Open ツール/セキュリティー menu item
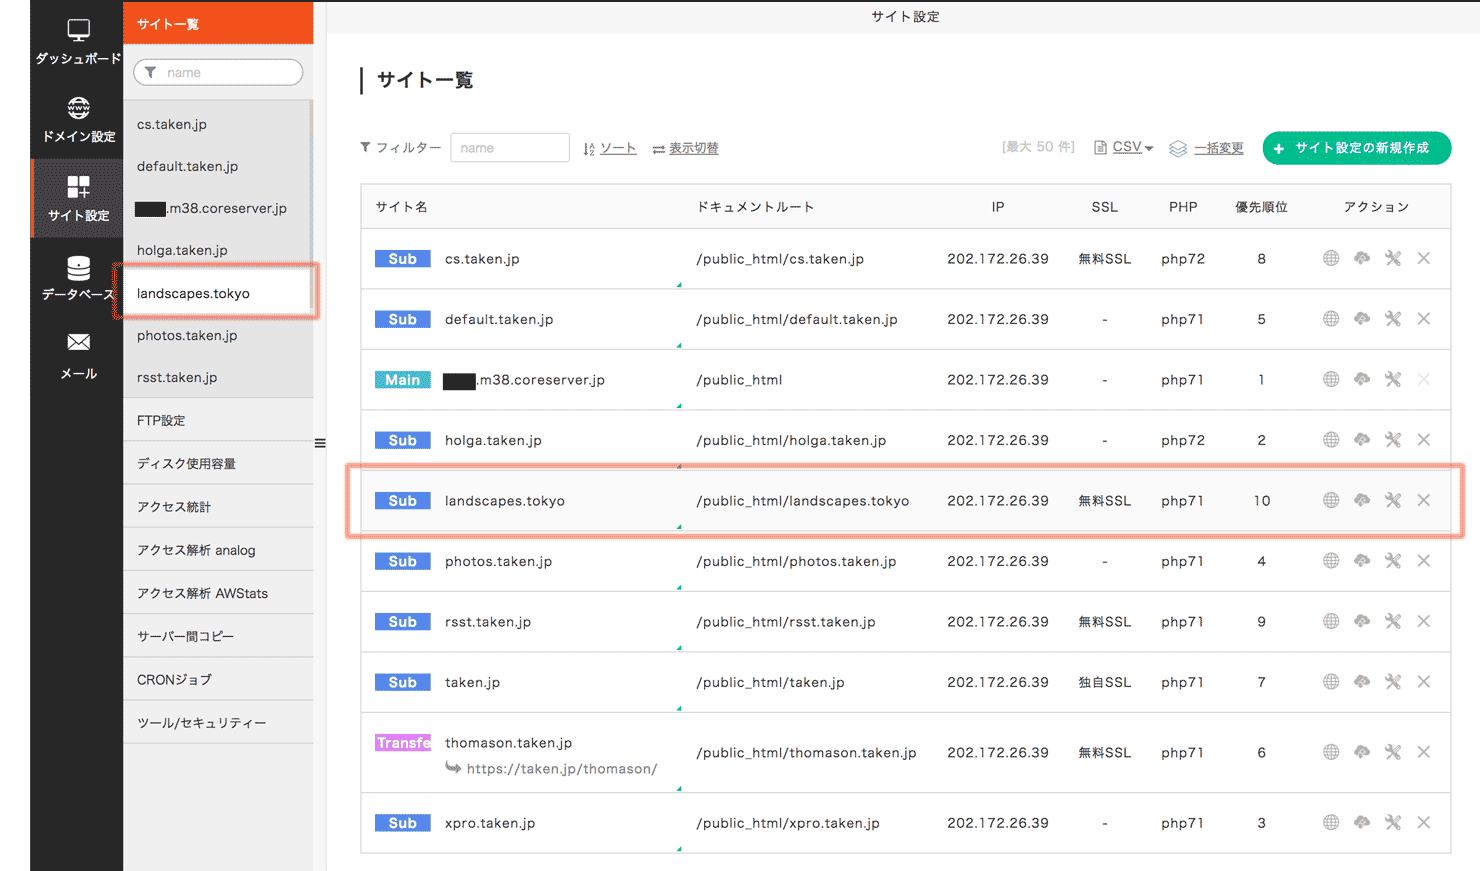1480x871 pixels. 218,722
